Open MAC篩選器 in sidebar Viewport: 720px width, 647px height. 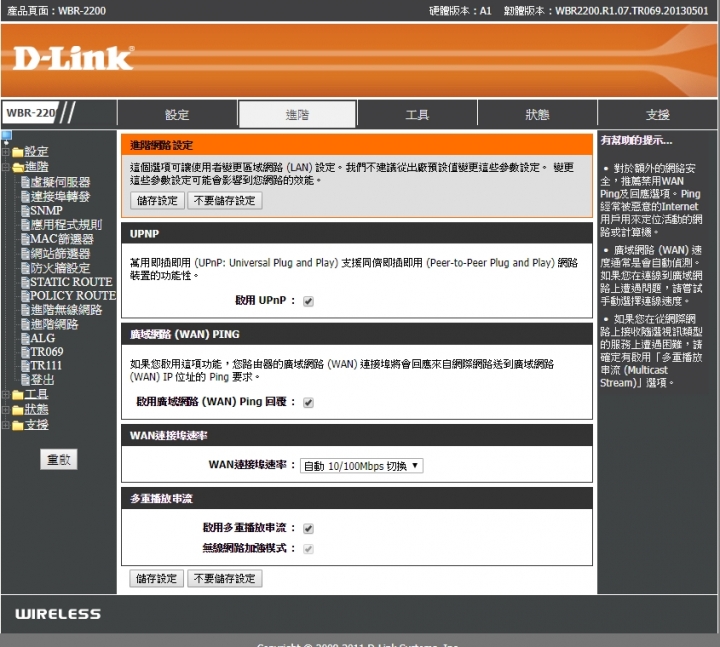[x=62, y=239]
